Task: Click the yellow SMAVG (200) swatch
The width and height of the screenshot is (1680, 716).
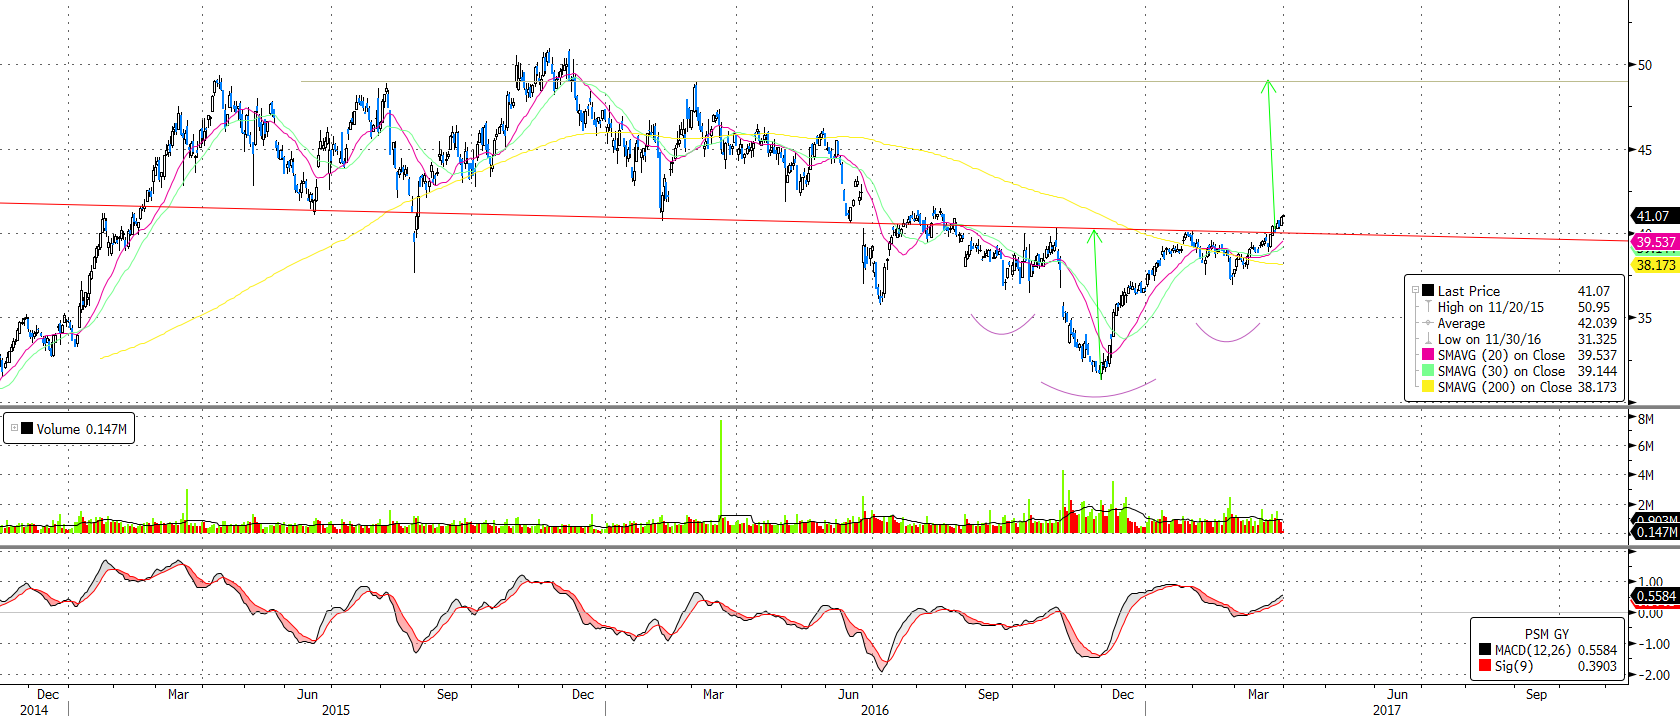Action: [x=1428, y=387]
